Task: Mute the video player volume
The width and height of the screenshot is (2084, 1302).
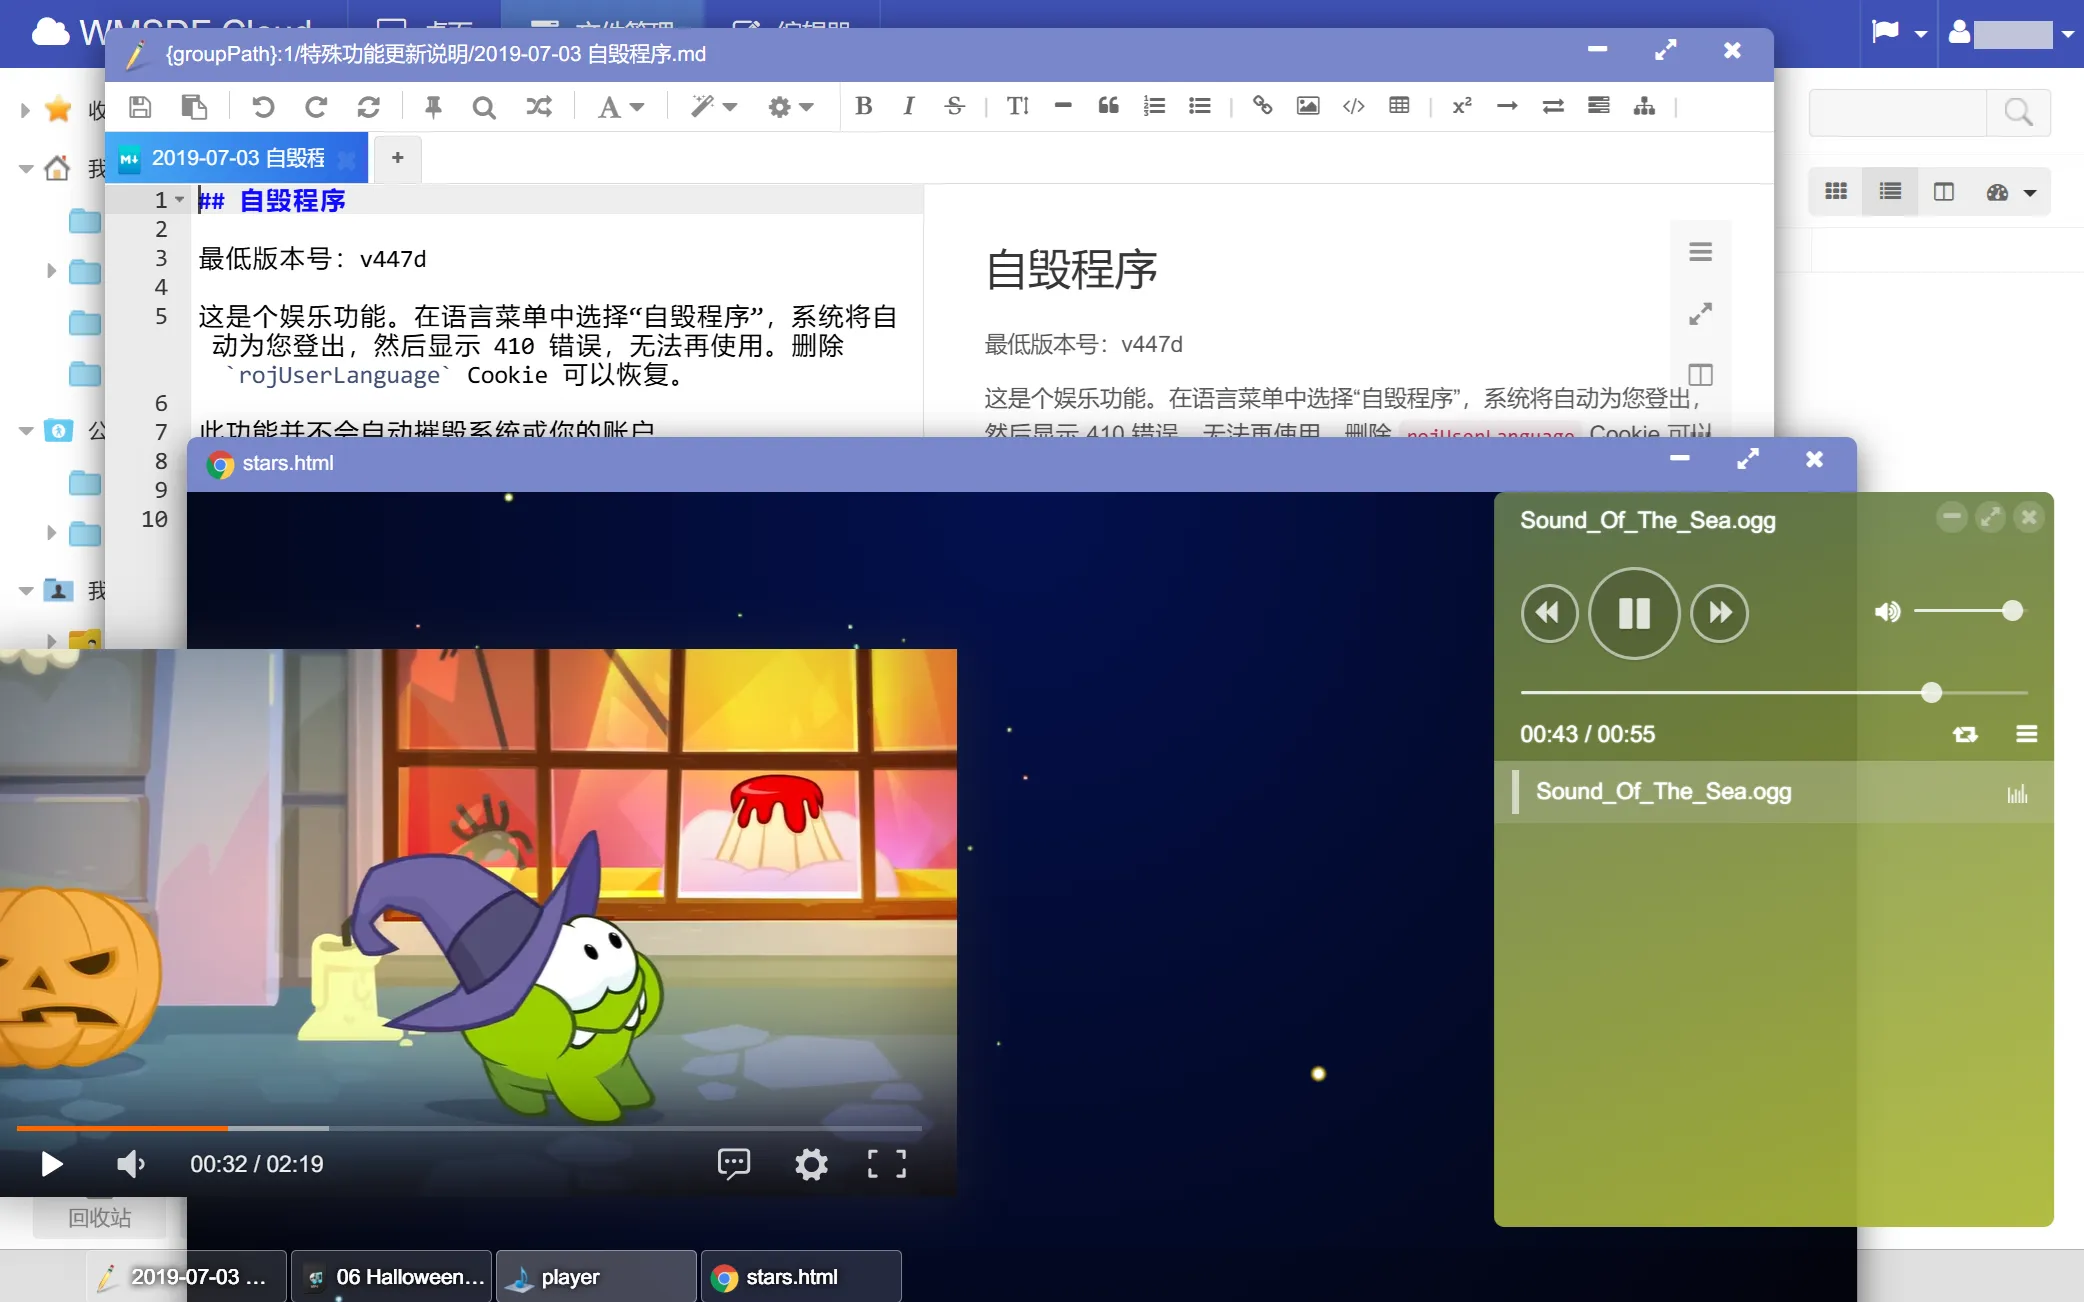Action: click(x=130, y=1164)
